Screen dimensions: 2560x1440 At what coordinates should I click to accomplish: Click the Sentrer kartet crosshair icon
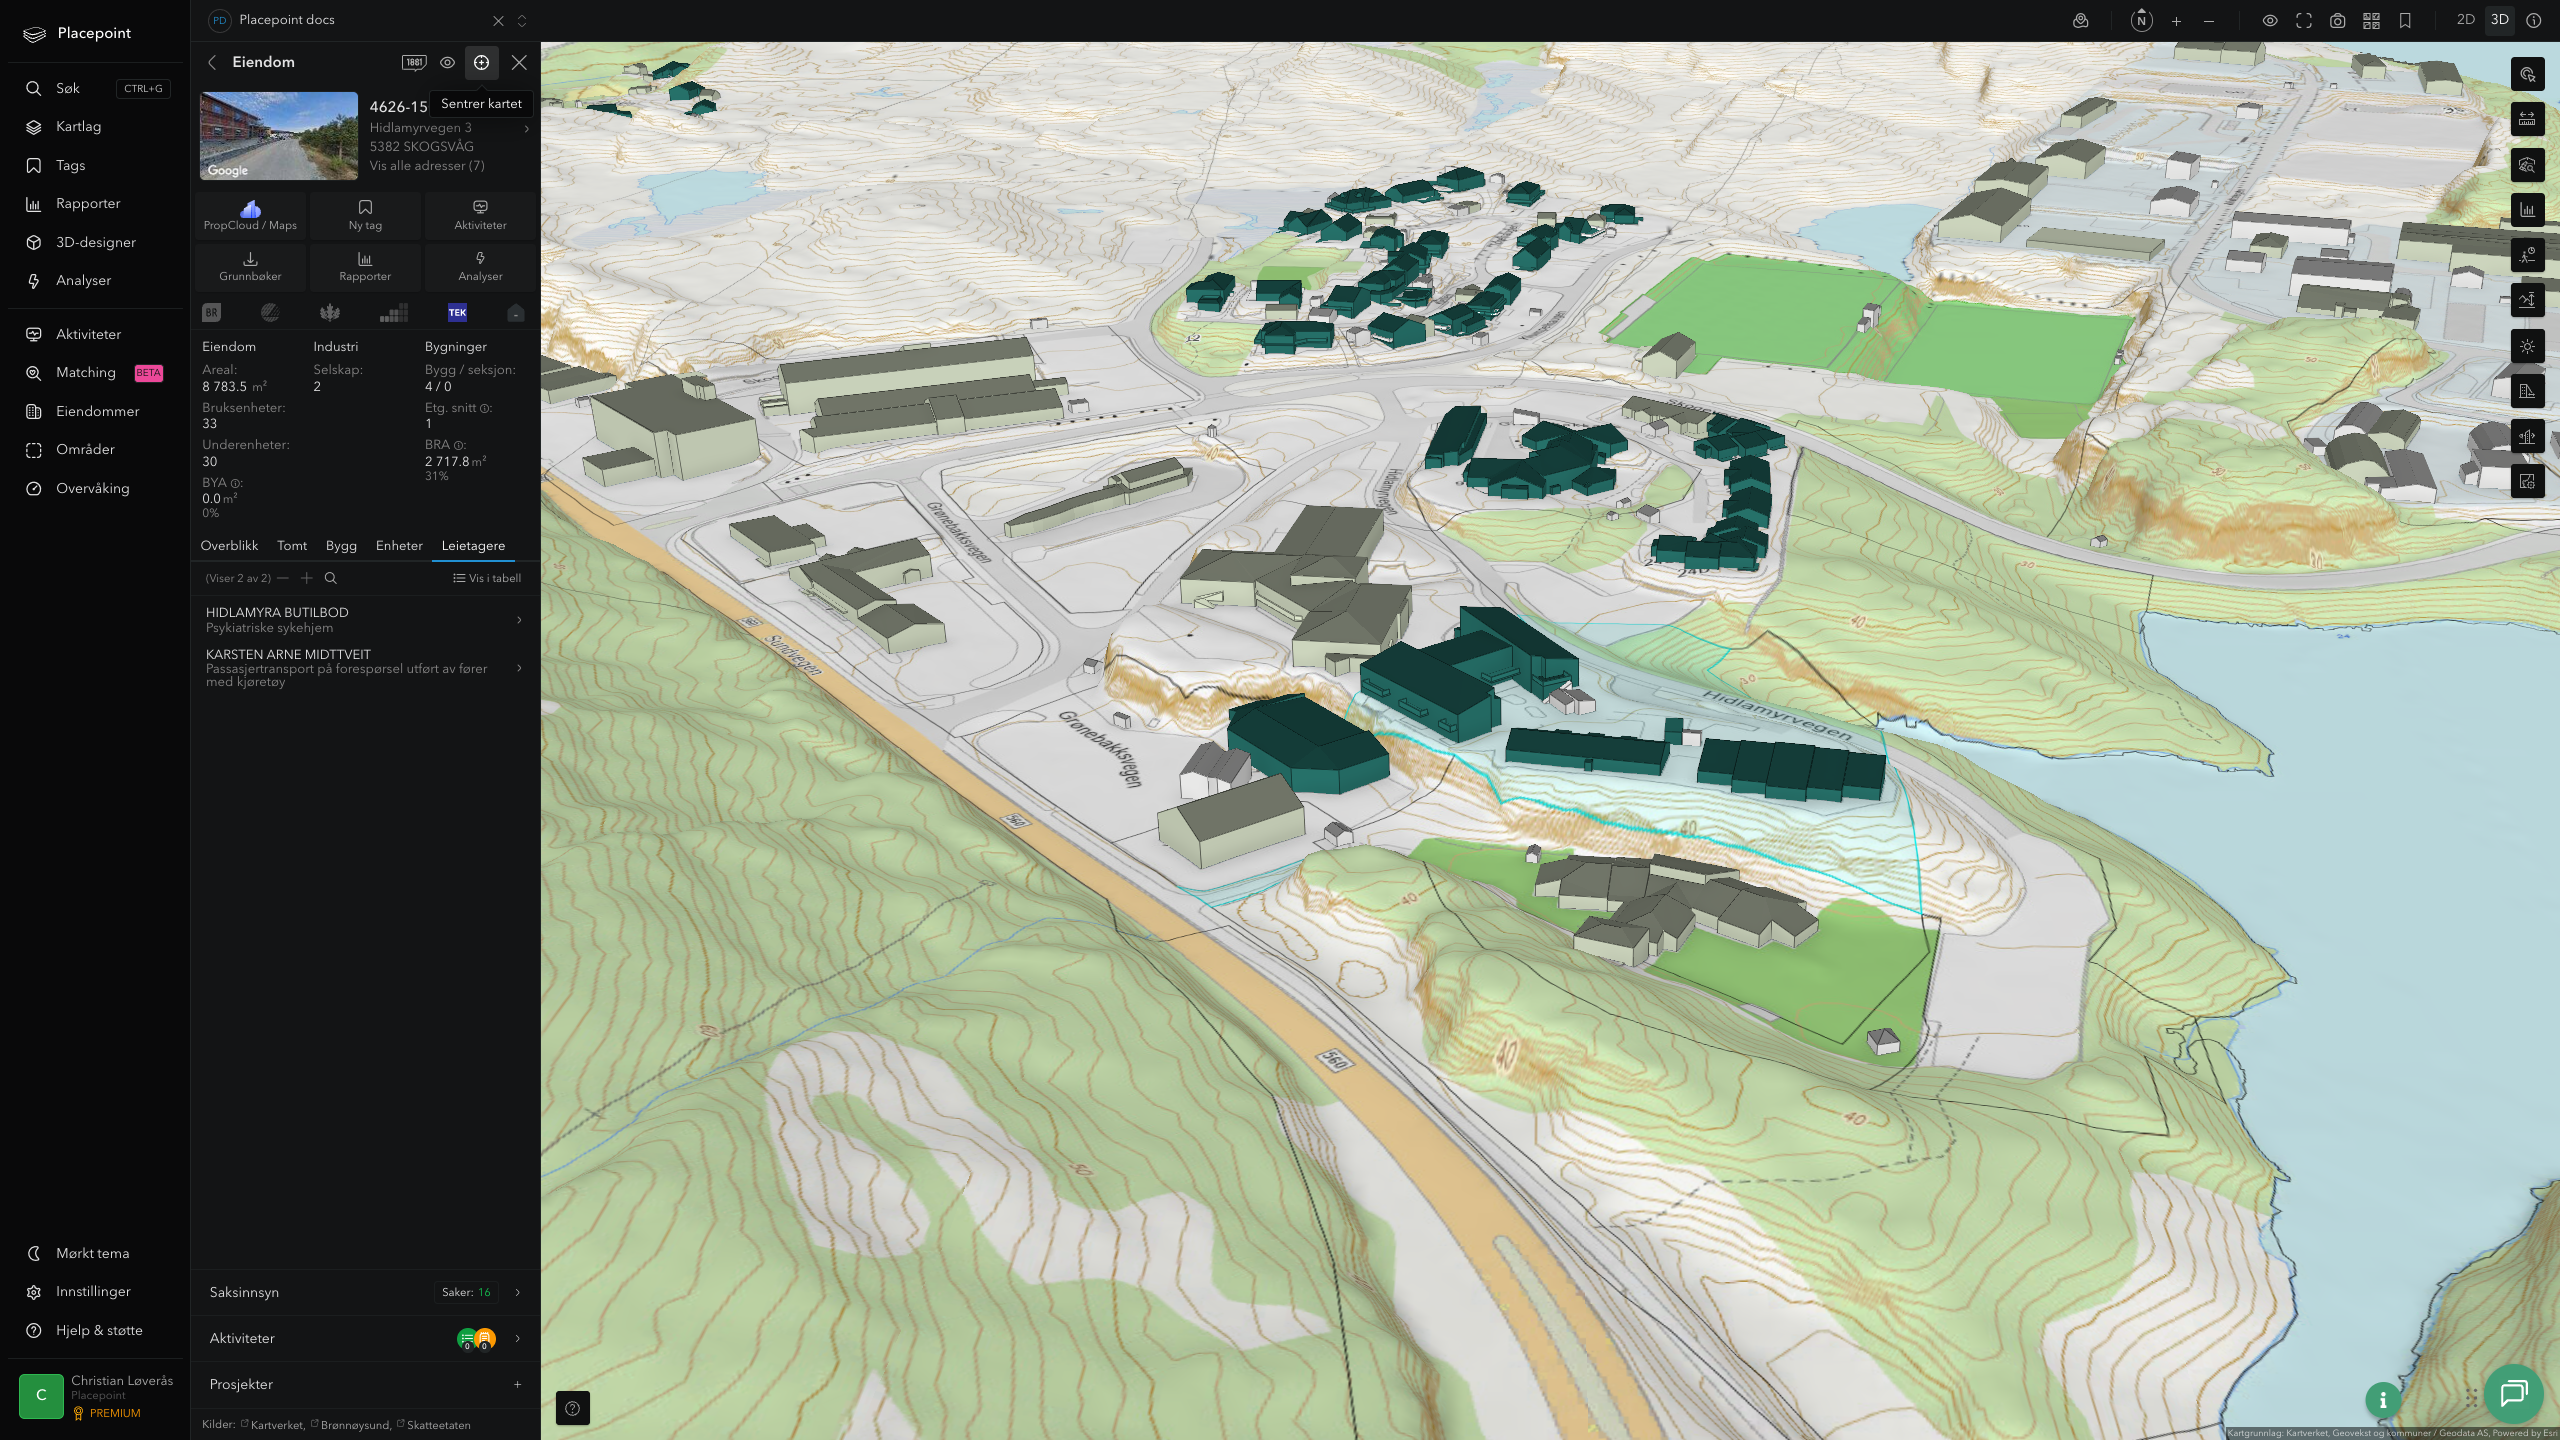pyautogui.click(x=481, y=62)
